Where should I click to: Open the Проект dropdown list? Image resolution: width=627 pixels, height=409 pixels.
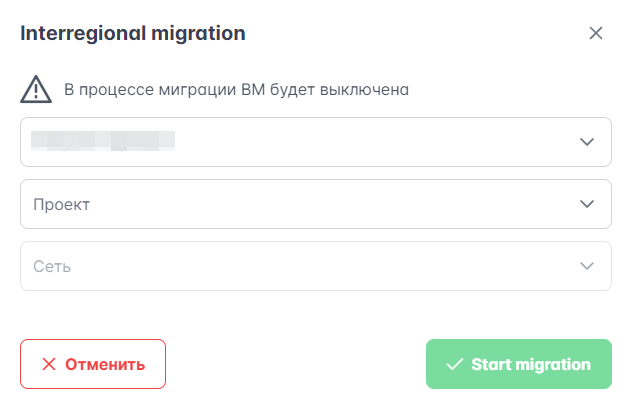click(315, 204)
